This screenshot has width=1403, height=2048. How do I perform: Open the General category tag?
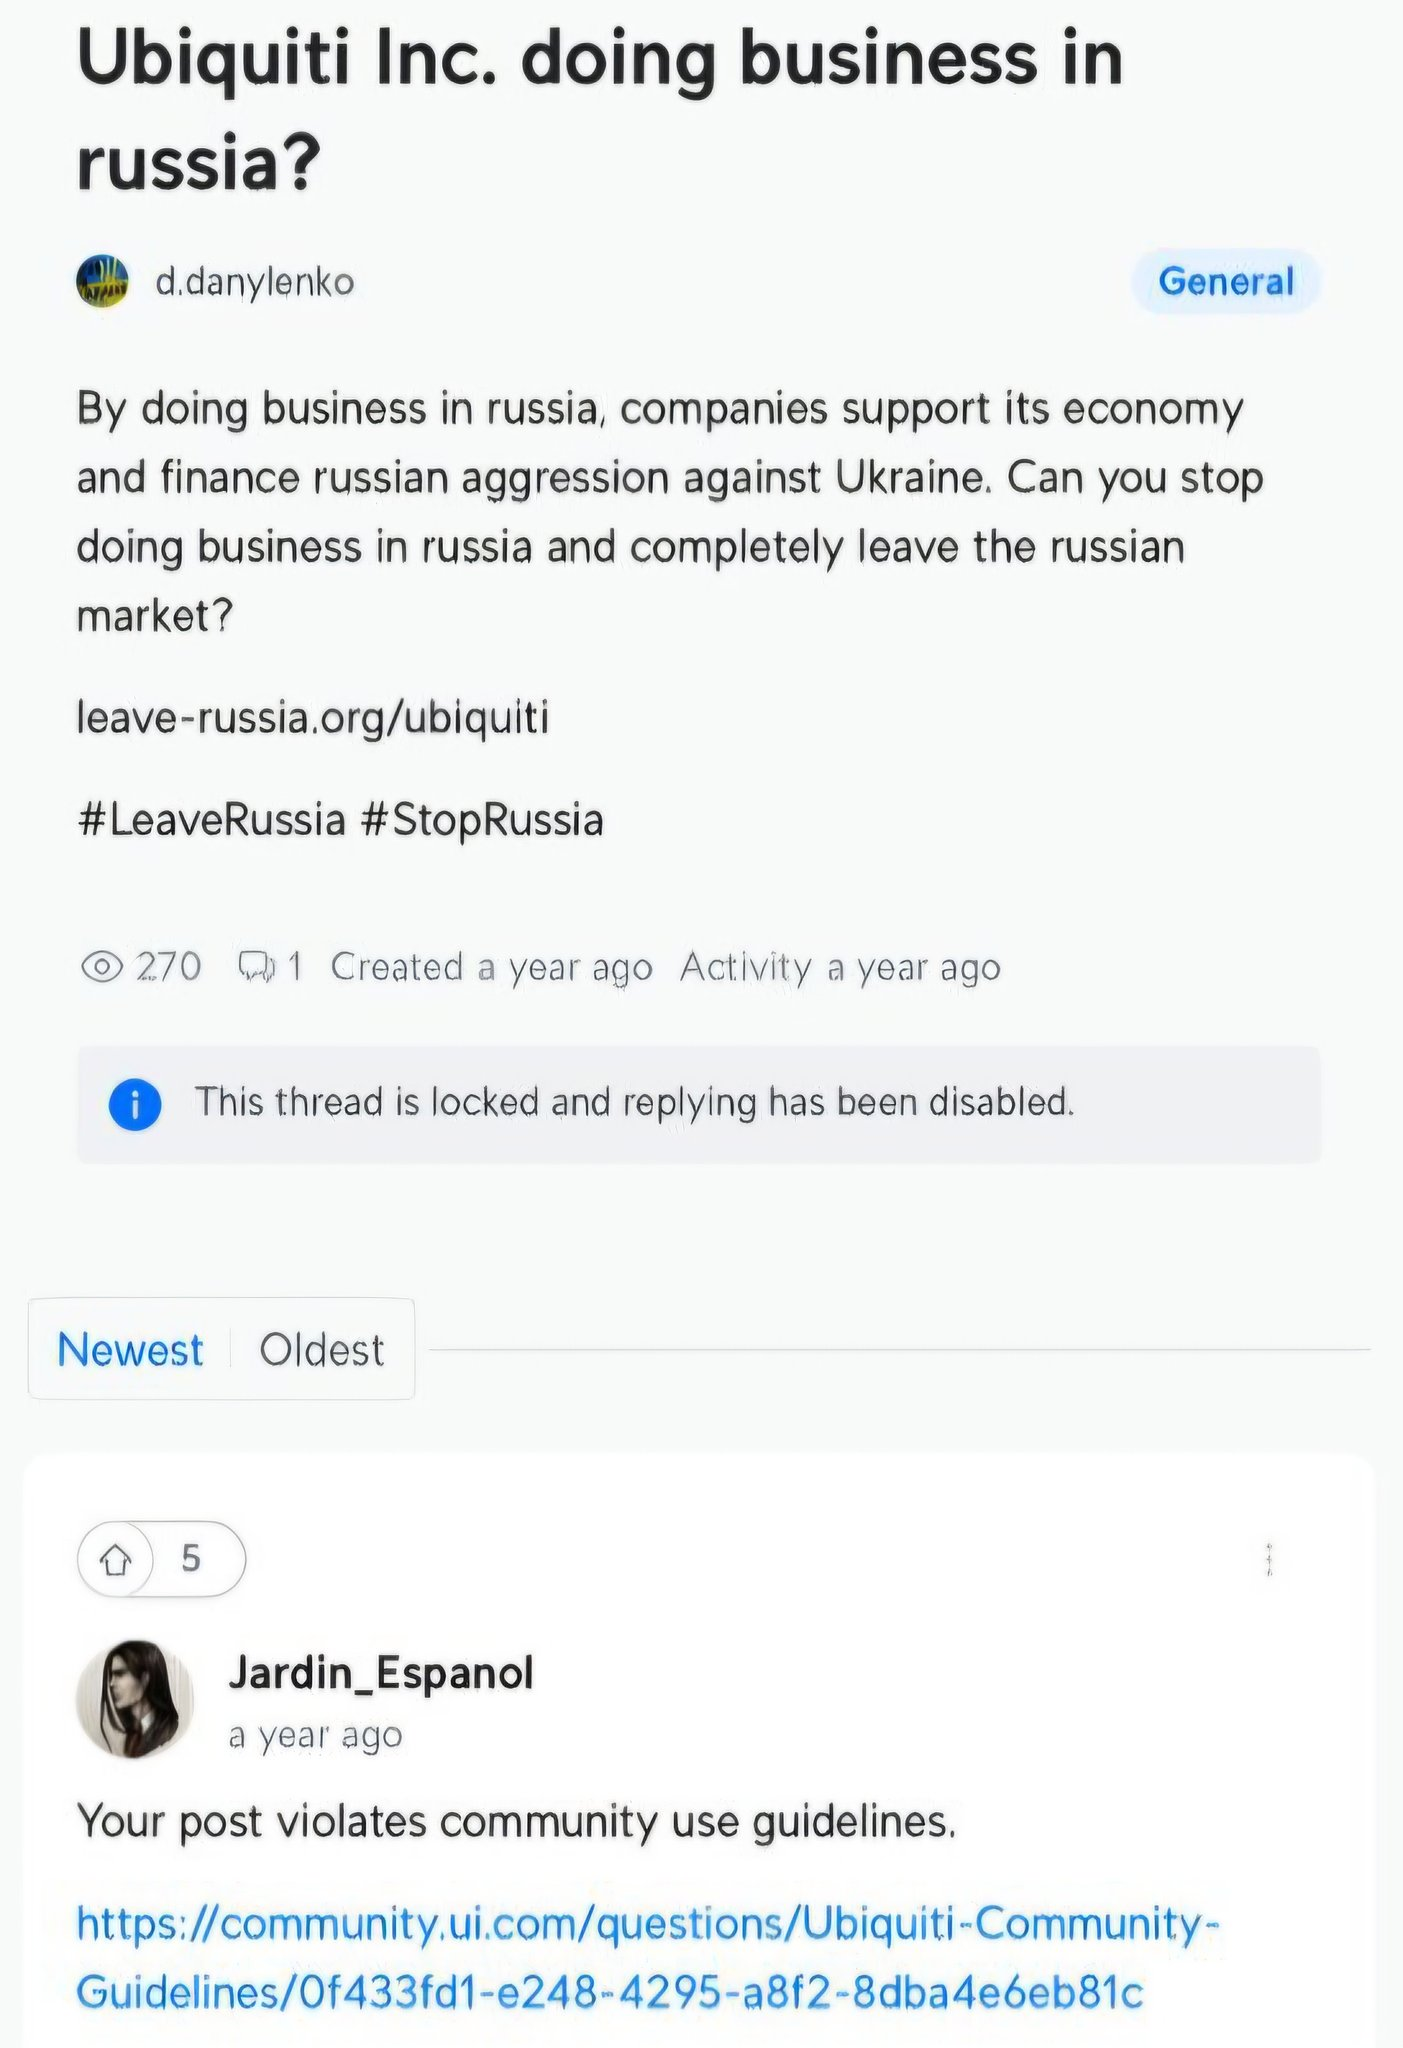tap(1225, 281)
